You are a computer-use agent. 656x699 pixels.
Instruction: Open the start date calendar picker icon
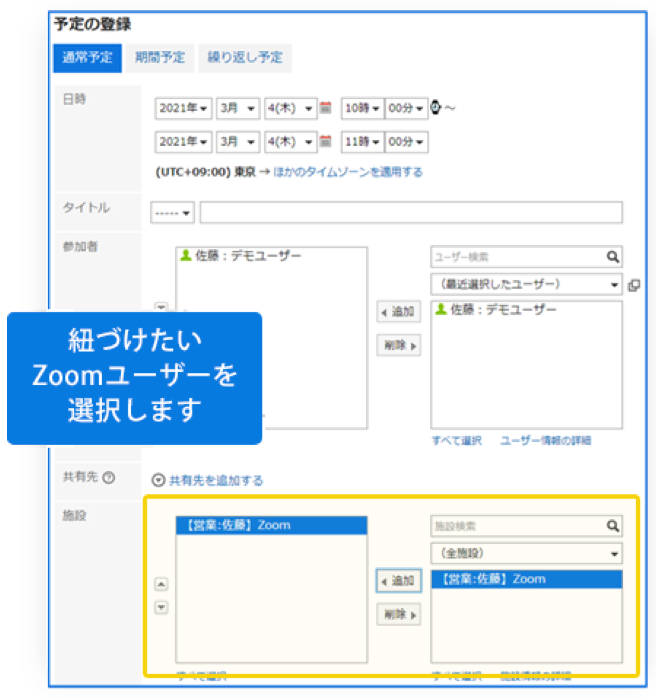pyautogui.click(x=326, y=108)
